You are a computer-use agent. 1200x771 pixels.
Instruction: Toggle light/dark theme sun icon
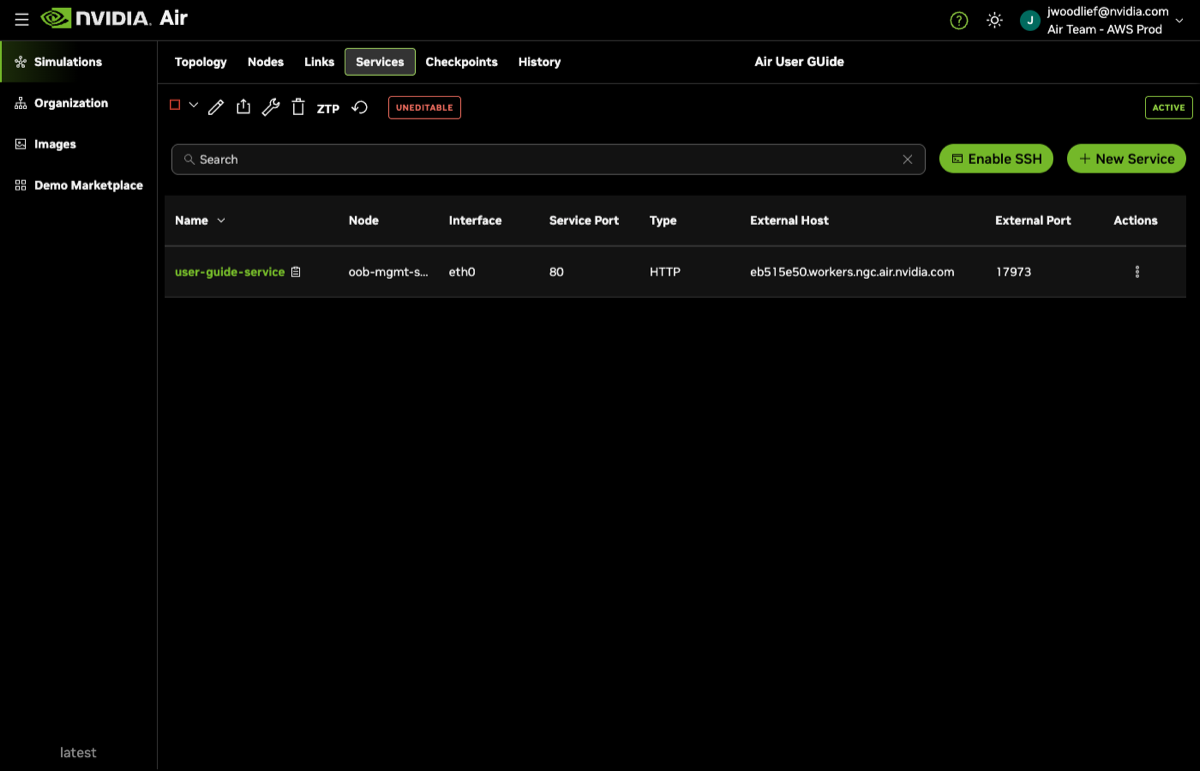click(x=994, y=20)
